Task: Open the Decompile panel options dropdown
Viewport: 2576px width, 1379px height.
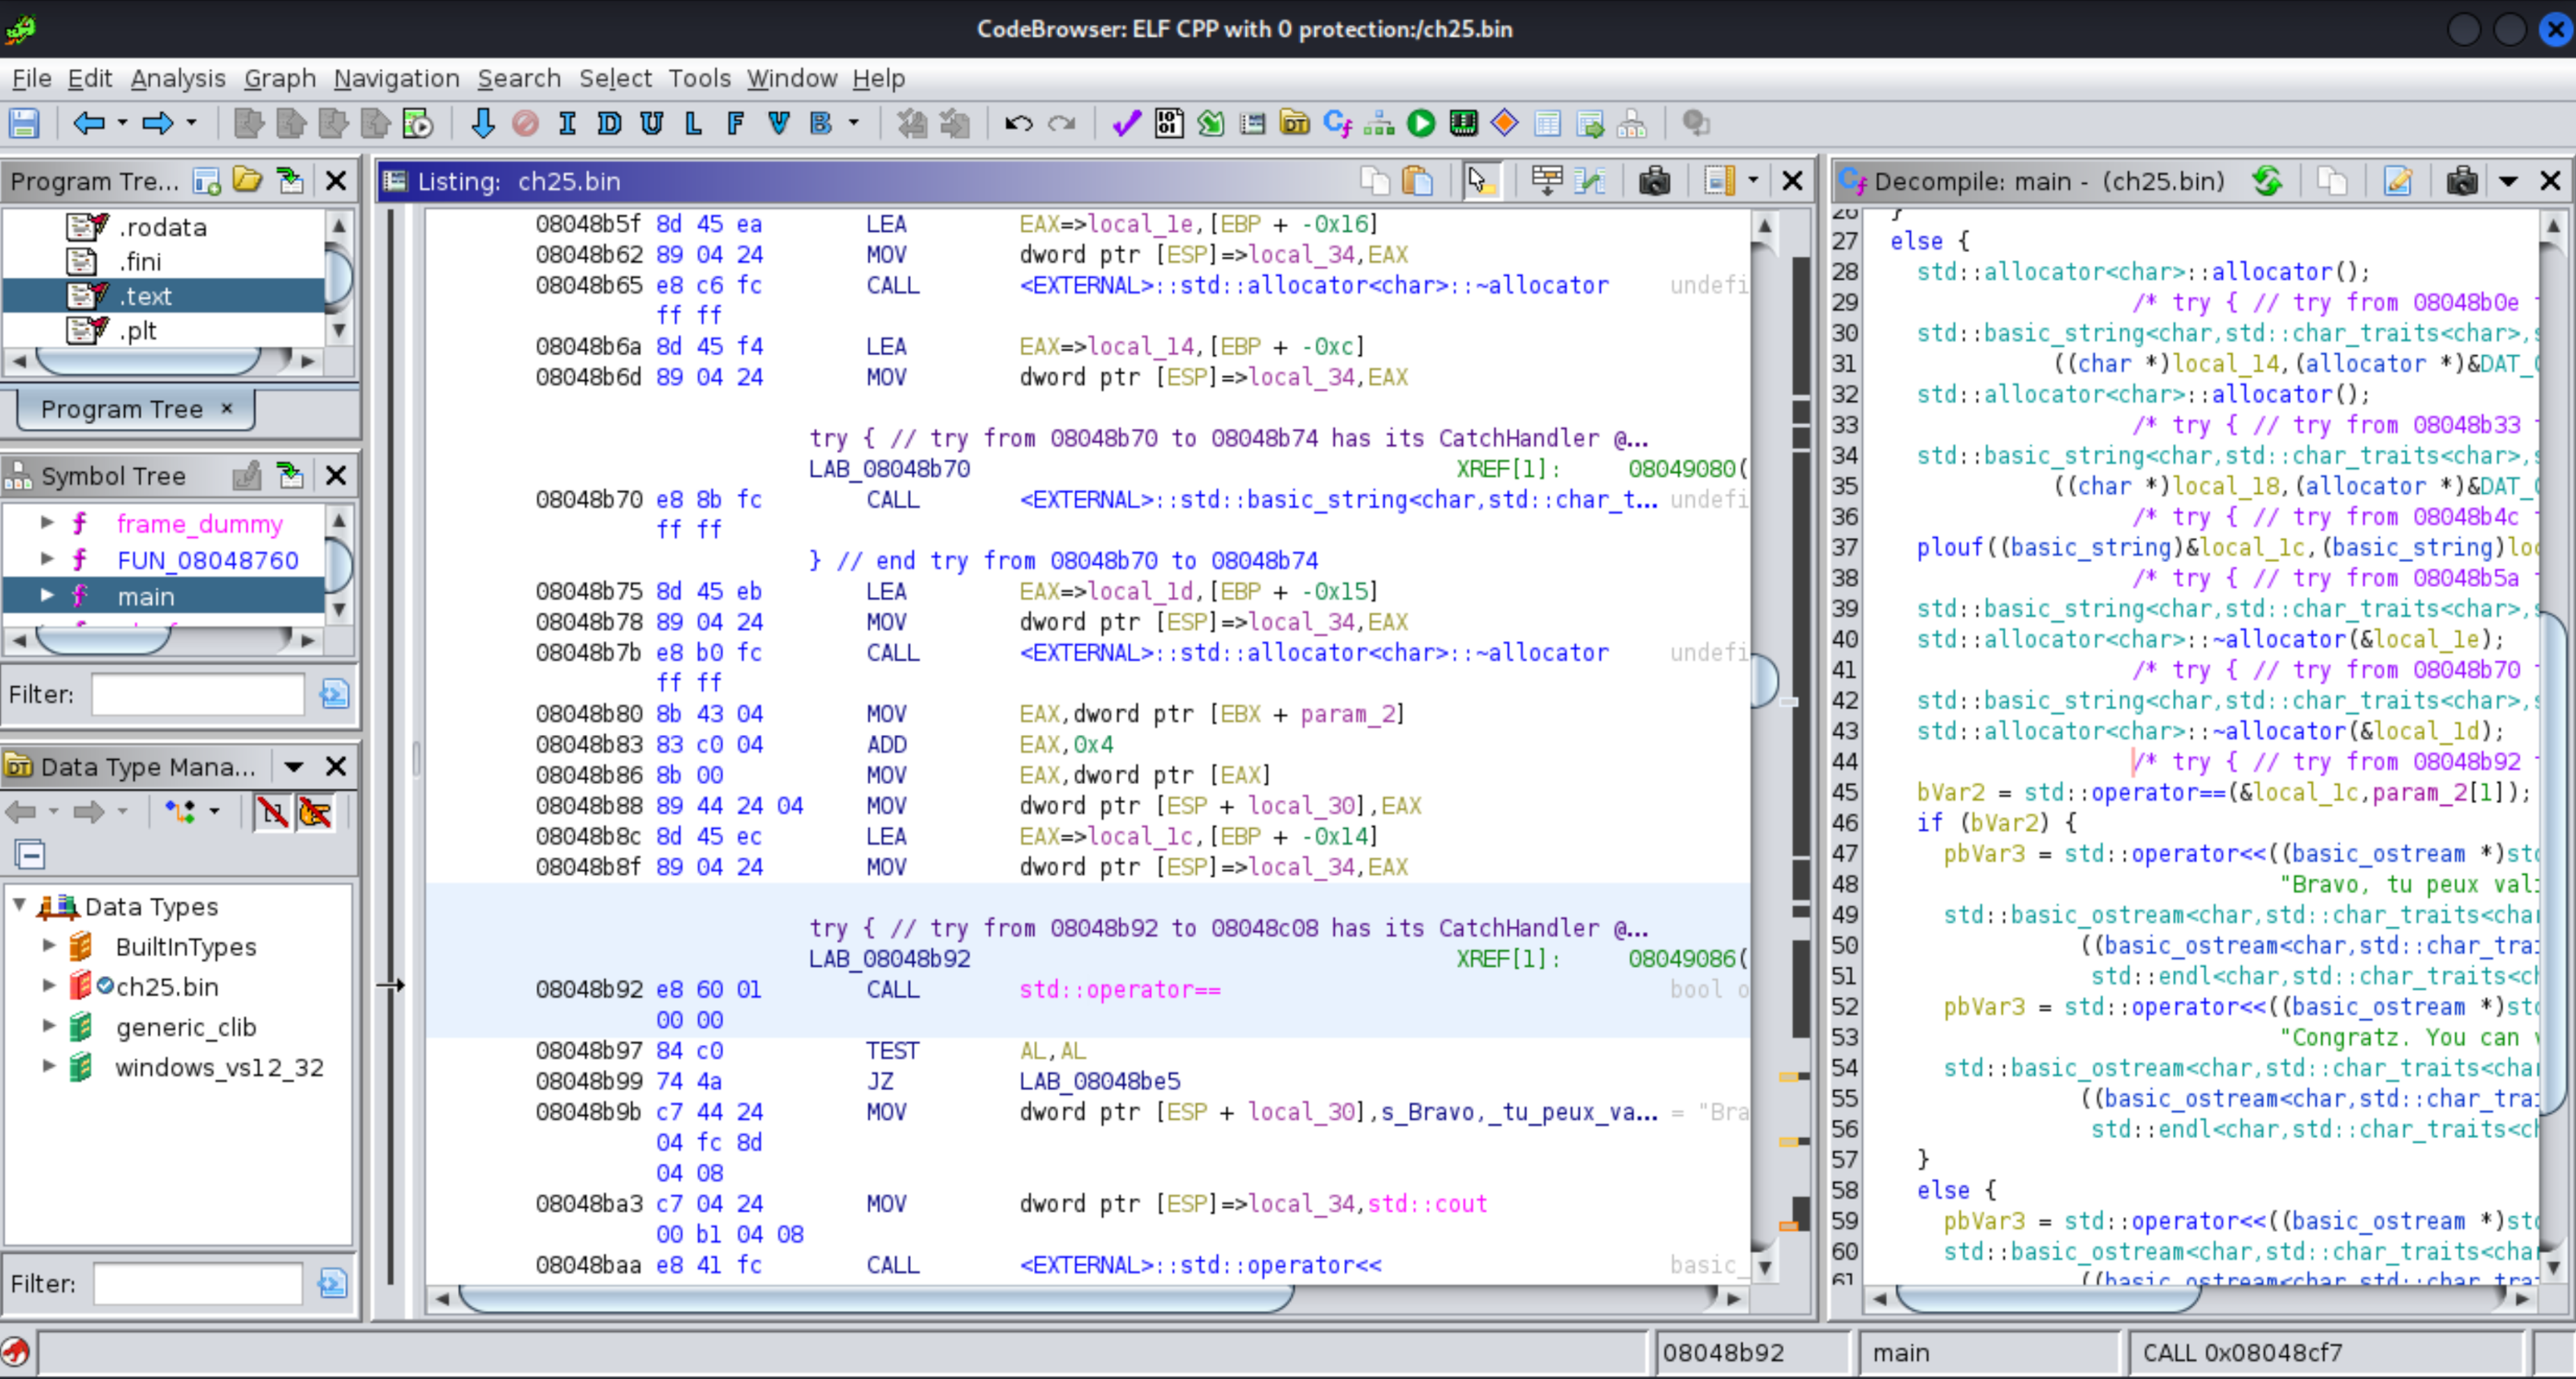Action: (x=2507, y=181)
